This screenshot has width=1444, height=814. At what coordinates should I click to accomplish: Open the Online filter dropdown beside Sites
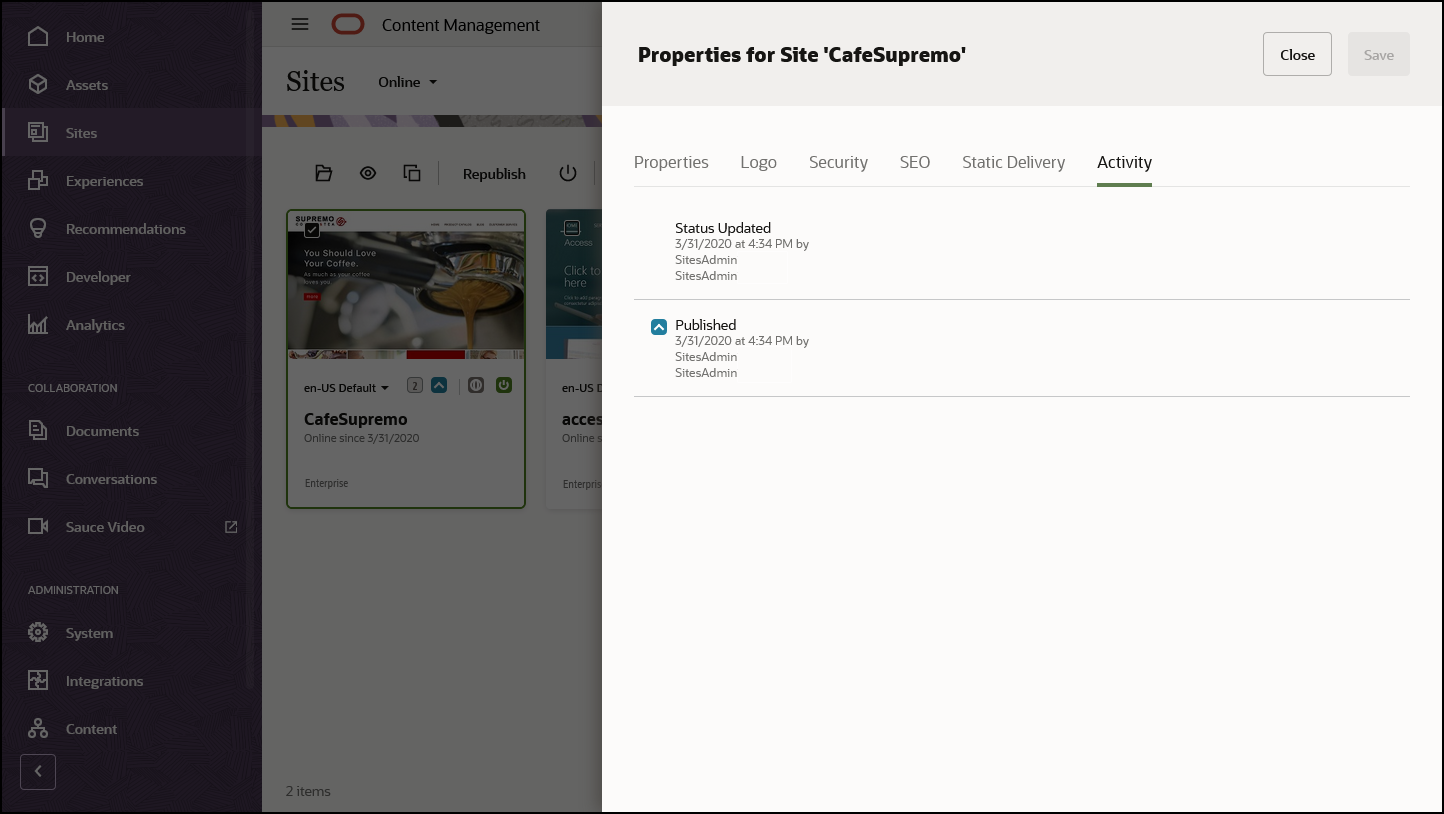[408, 82]
